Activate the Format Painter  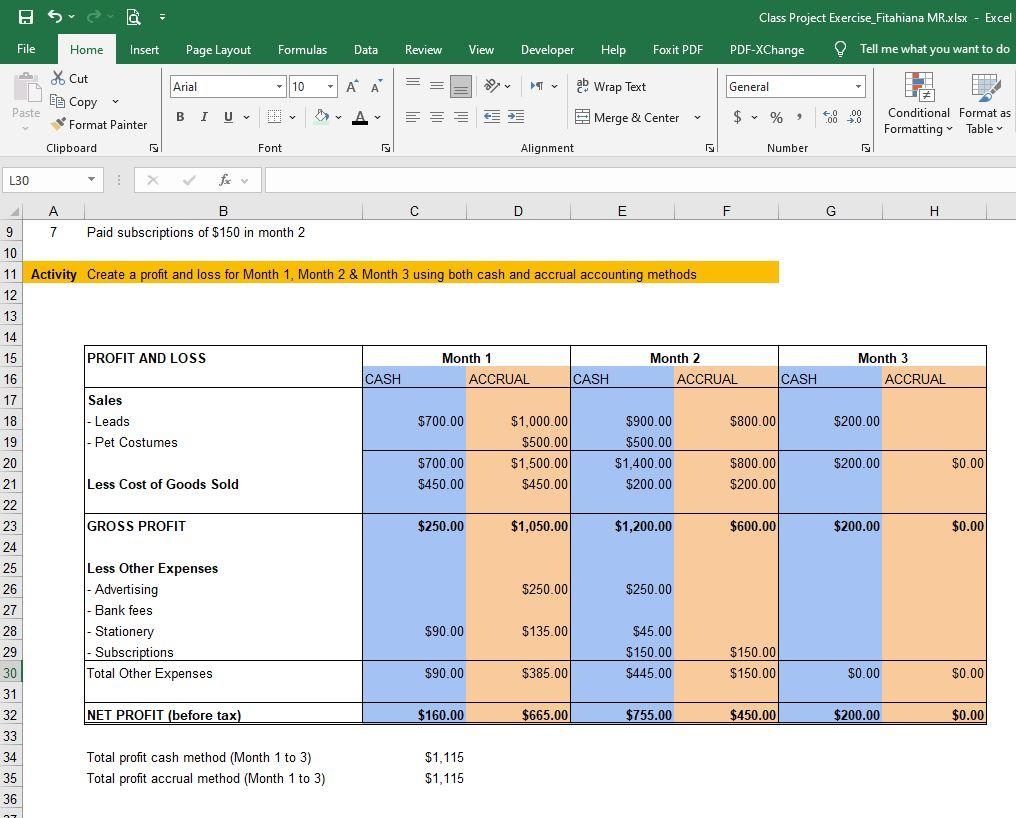(99, 124)
